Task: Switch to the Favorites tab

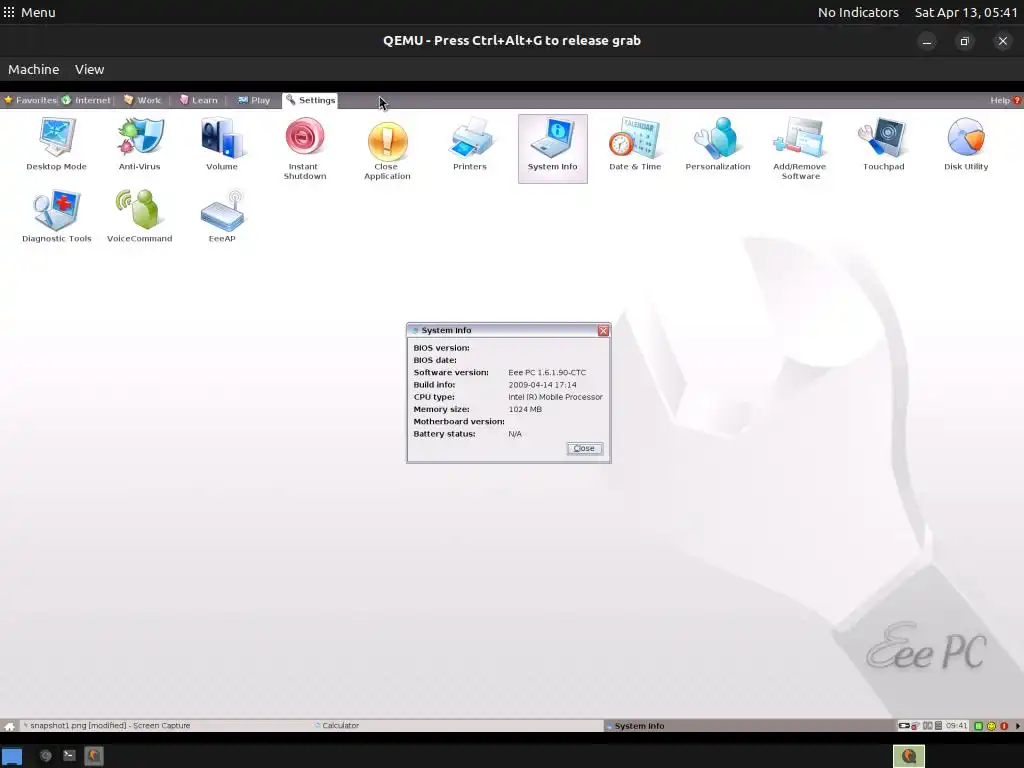Action: [30, 100]
